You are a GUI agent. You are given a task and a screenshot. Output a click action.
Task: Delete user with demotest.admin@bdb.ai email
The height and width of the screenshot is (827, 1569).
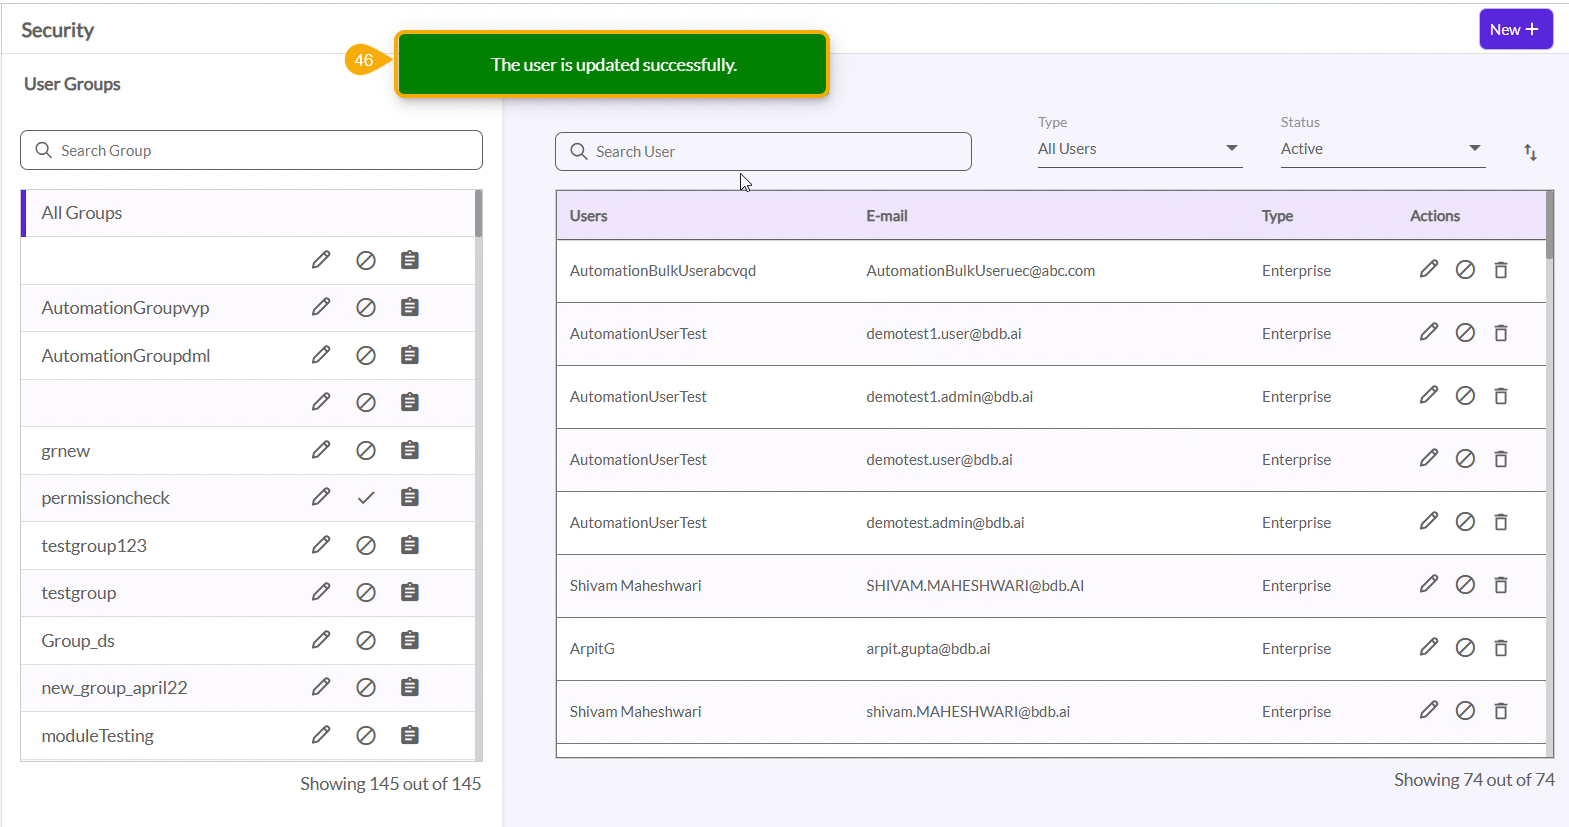pyautogui.click(x=1500, y=522)
